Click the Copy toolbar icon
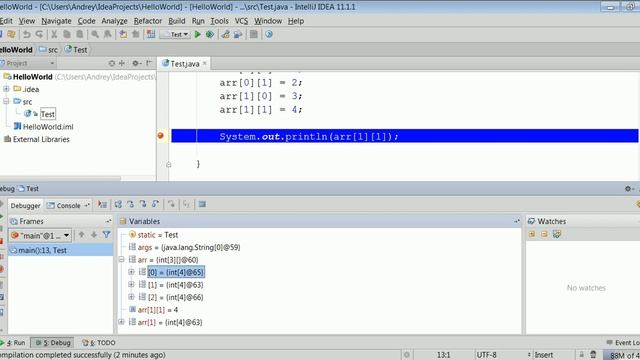 (67, 35)
